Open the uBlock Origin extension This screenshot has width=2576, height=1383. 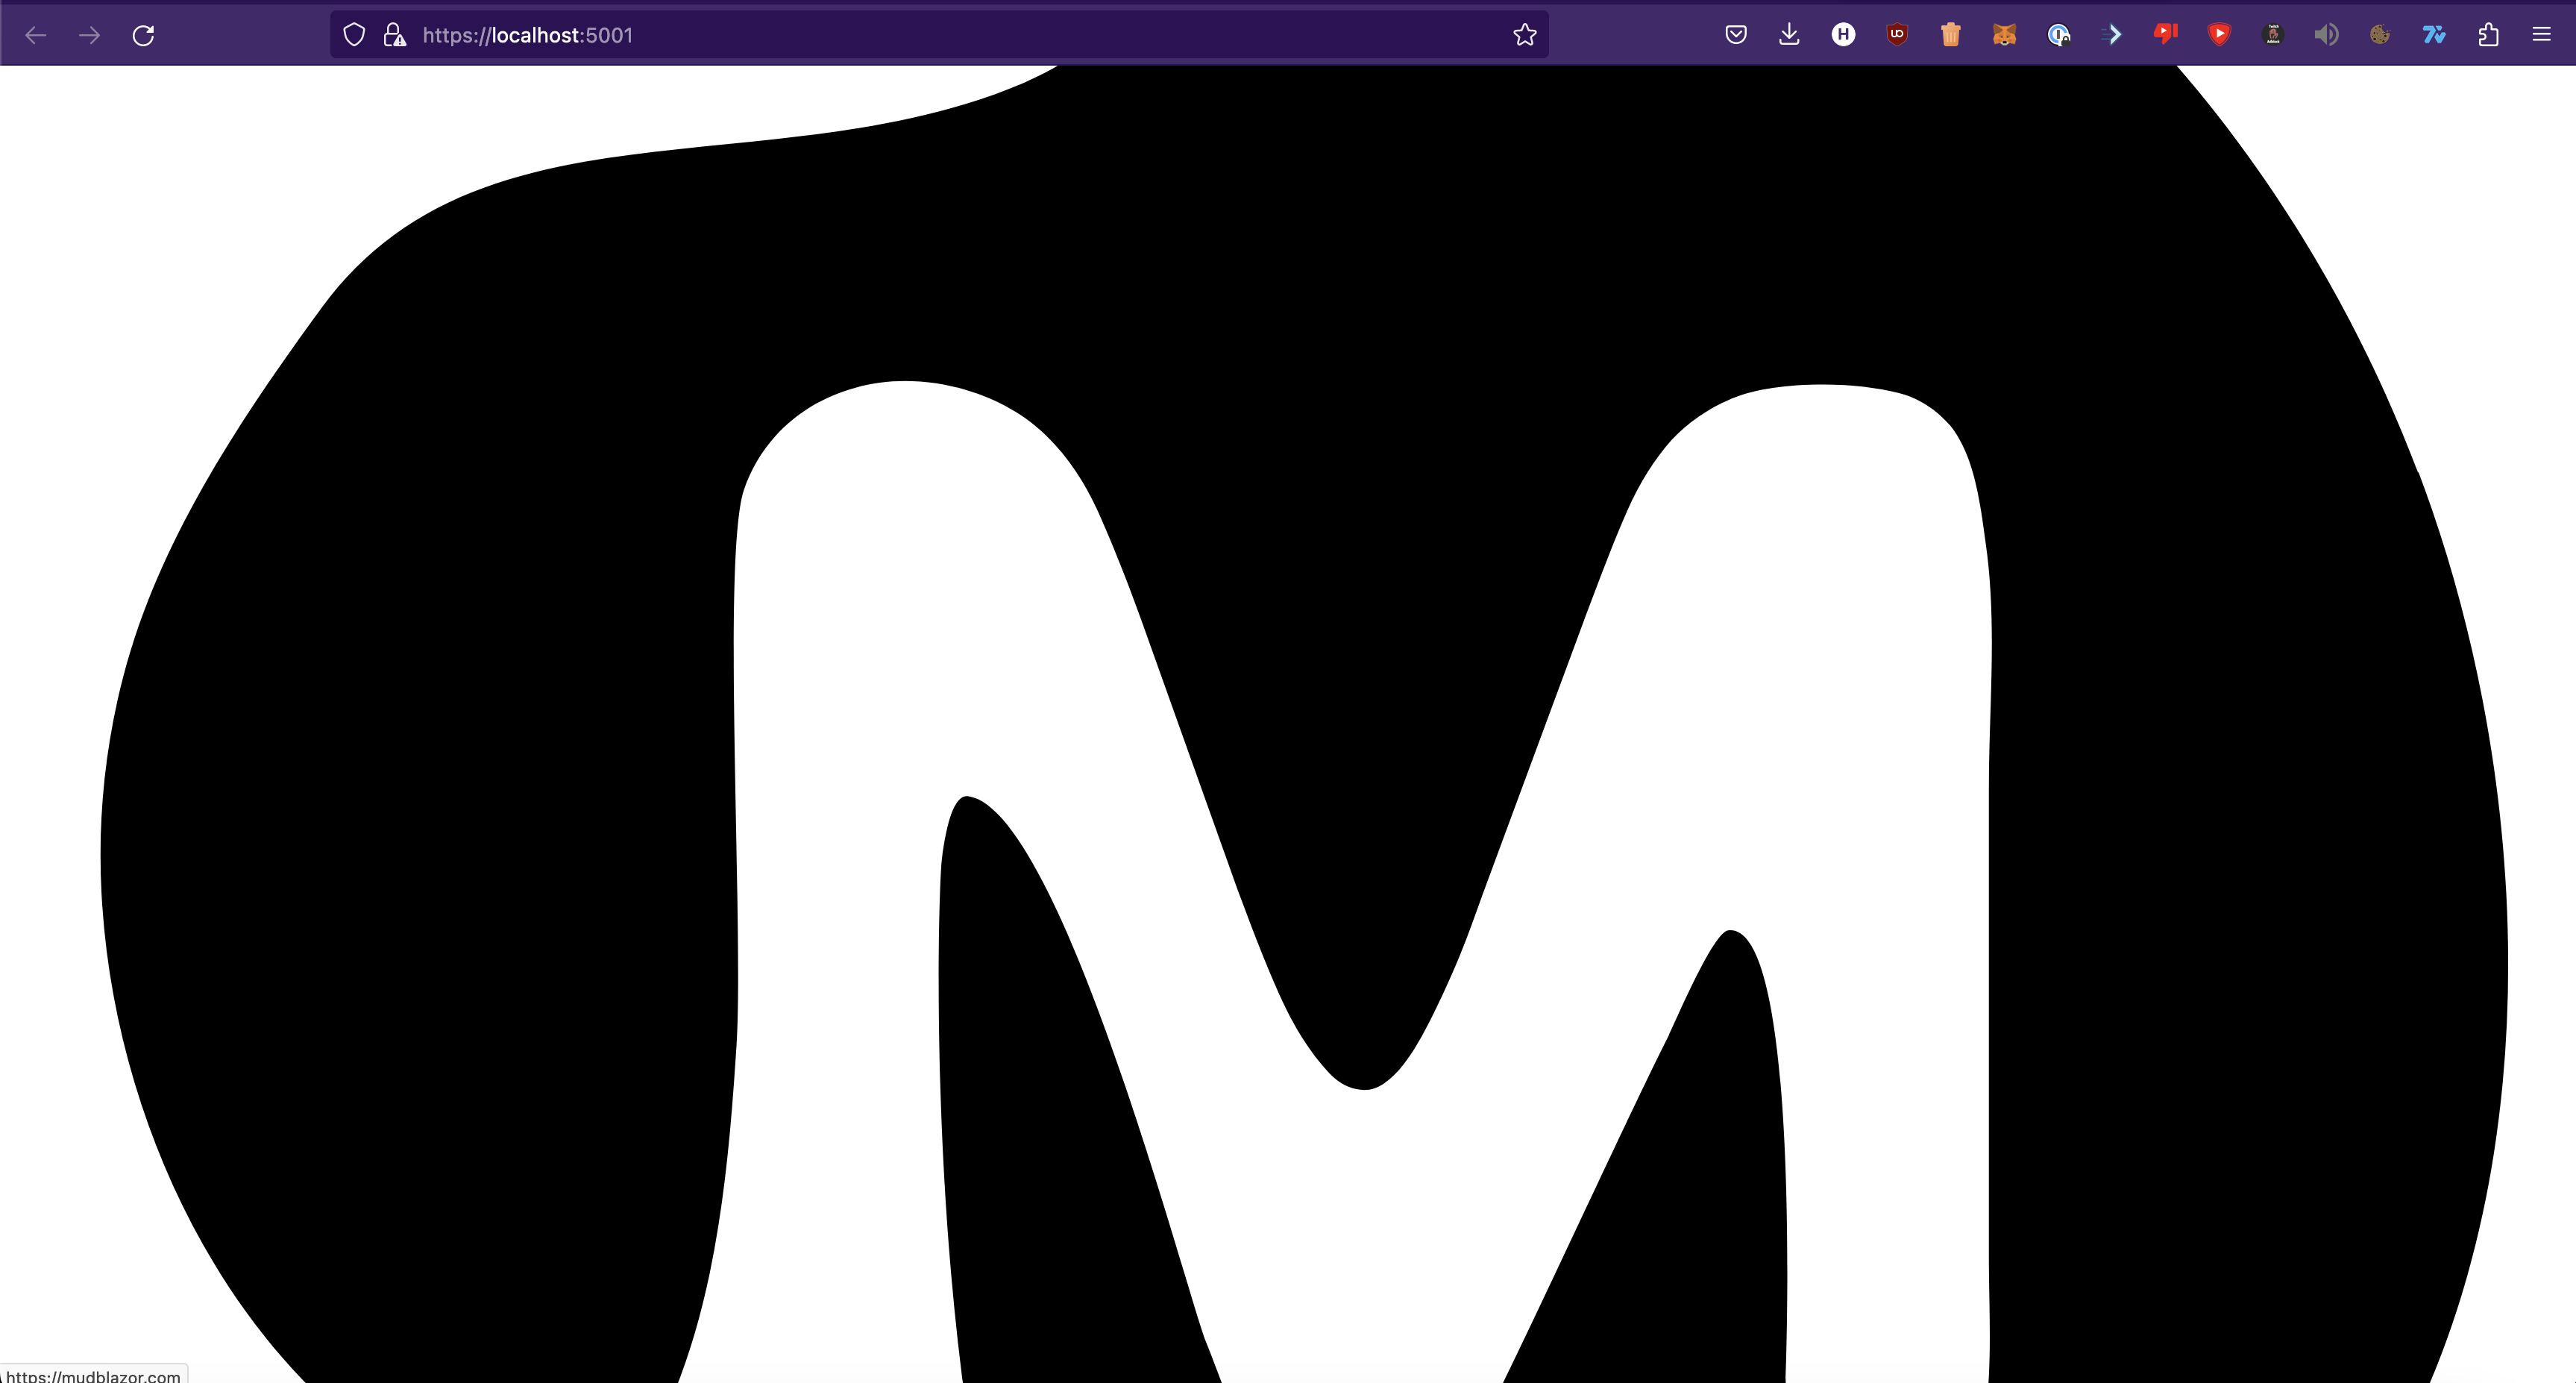pos(1897,35)
